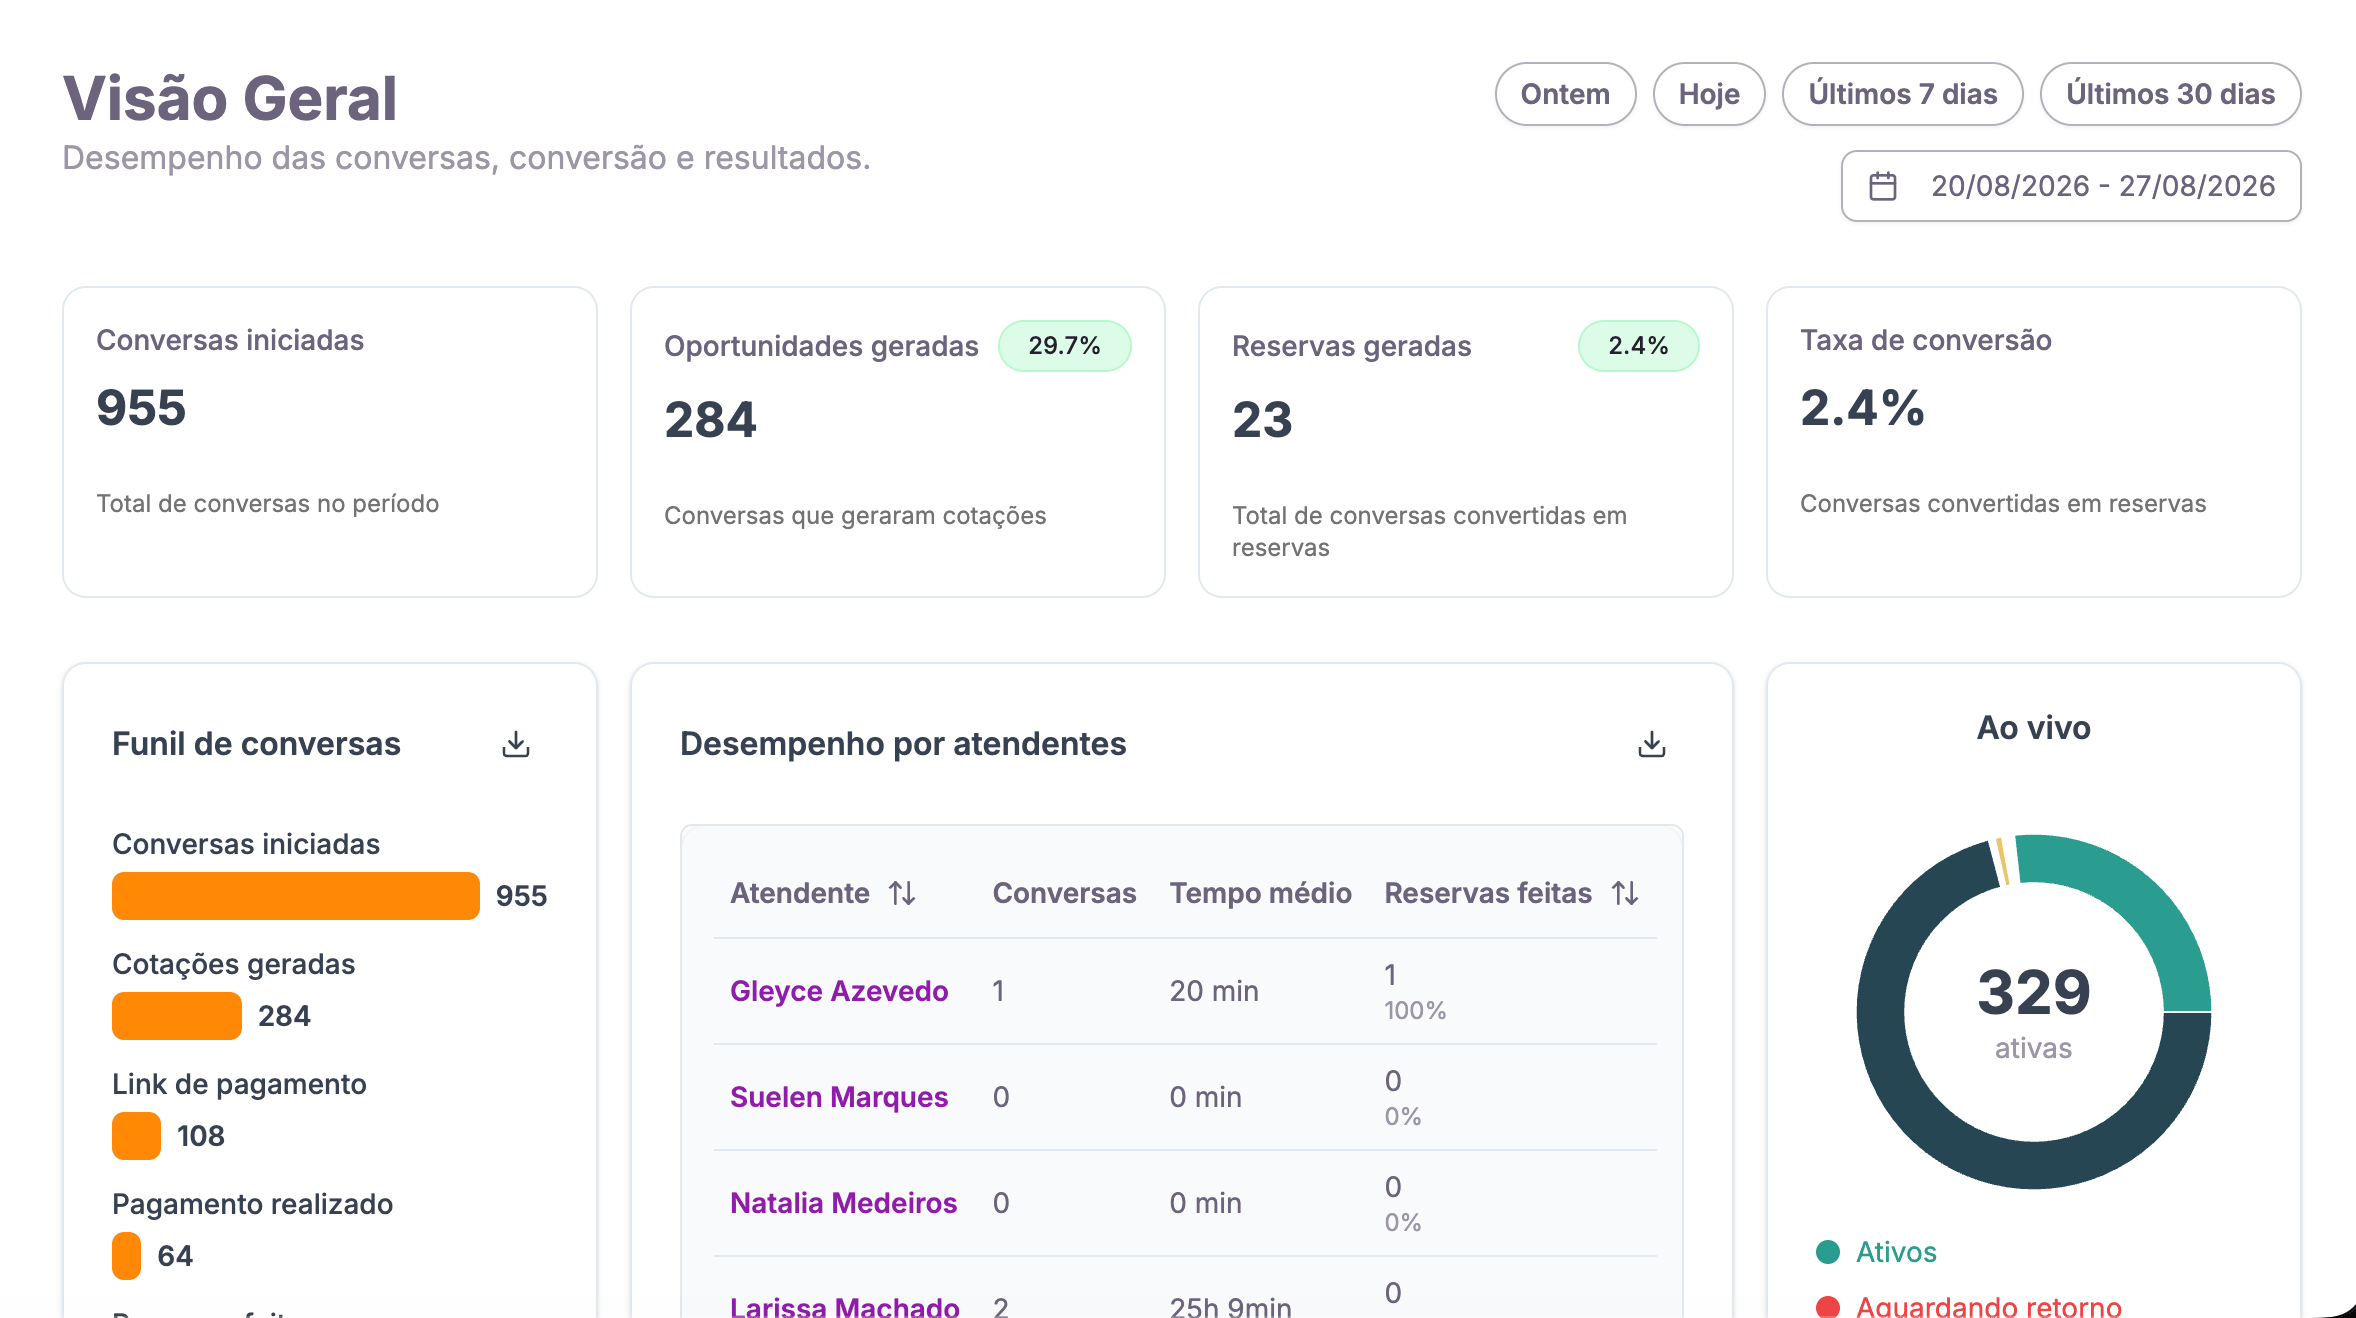This screenshot has width=2356, height=1318.
Task: Click the 29.7% Oportunidades geradas badge
Action: (1065, 346)
